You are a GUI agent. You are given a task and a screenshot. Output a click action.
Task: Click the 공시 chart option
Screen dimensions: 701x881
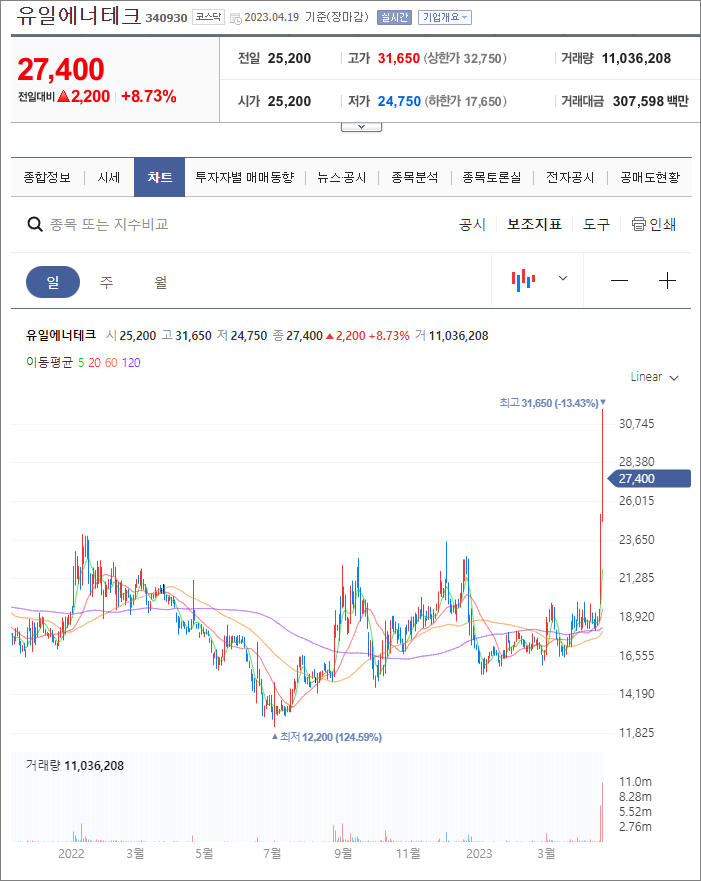(x=472, y=225)
